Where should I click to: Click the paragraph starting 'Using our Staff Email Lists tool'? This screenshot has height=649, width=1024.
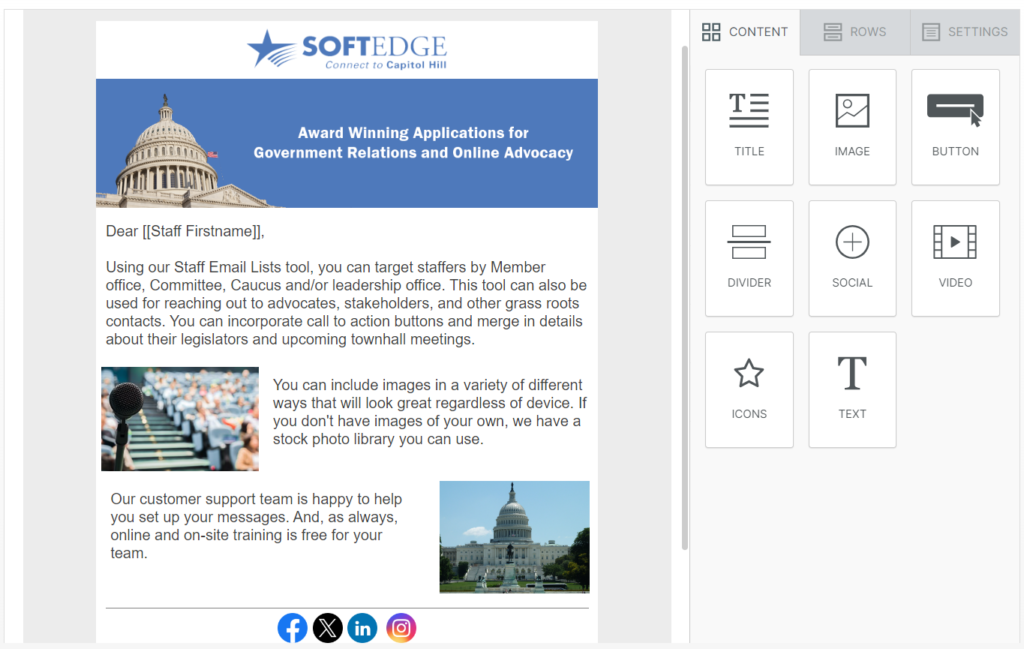346,303
